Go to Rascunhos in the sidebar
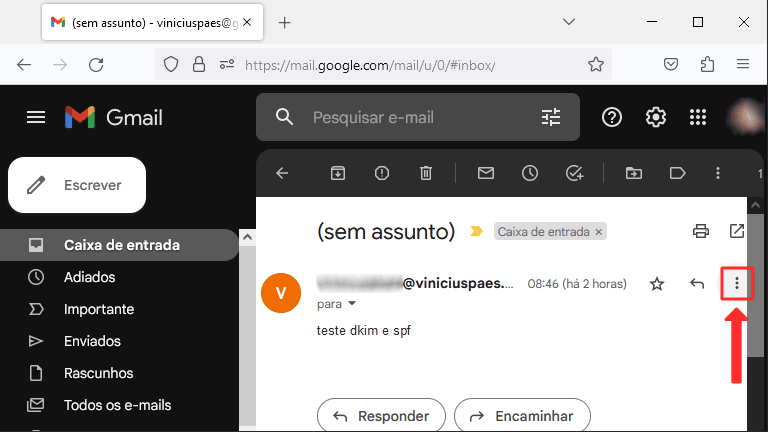This screenshot has width=768, height=432. point(98,373)
